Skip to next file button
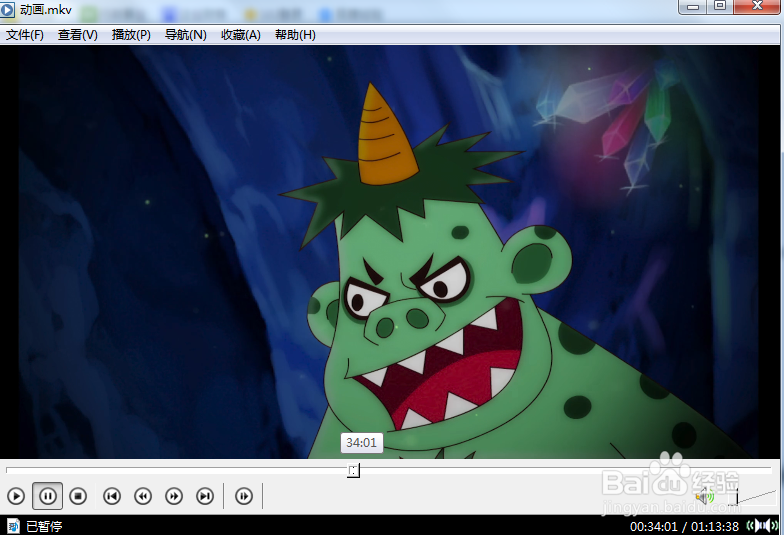784x535 pixels. (205, 496)
